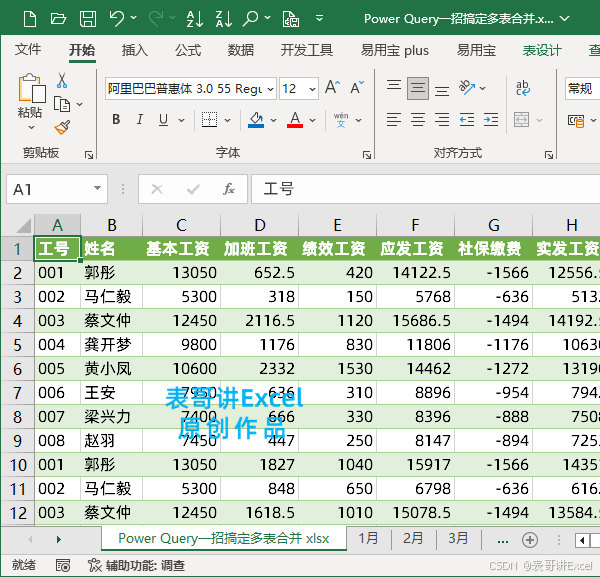Viewport: 600px width, 577px height.
Task: Wrap text in cell
Action: (x=523, y=88)
